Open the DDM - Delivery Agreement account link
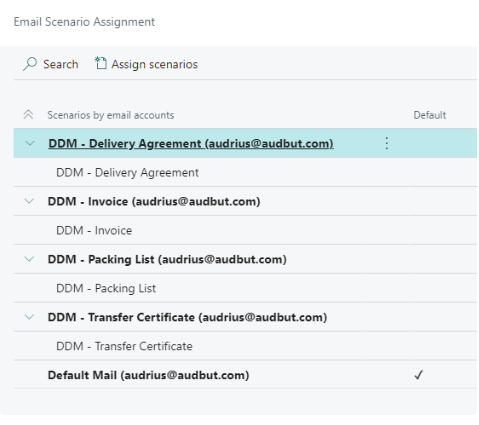The image size is (479, 425). (191, 143)
